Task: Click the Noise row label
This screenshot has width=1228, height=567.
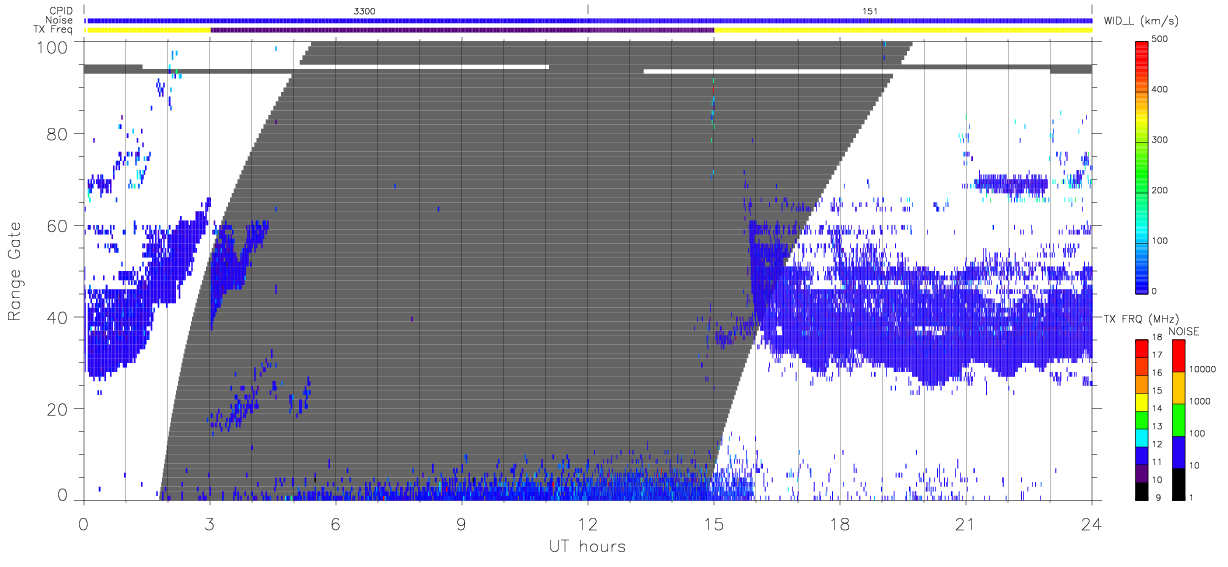Action: tap(60, 20)
